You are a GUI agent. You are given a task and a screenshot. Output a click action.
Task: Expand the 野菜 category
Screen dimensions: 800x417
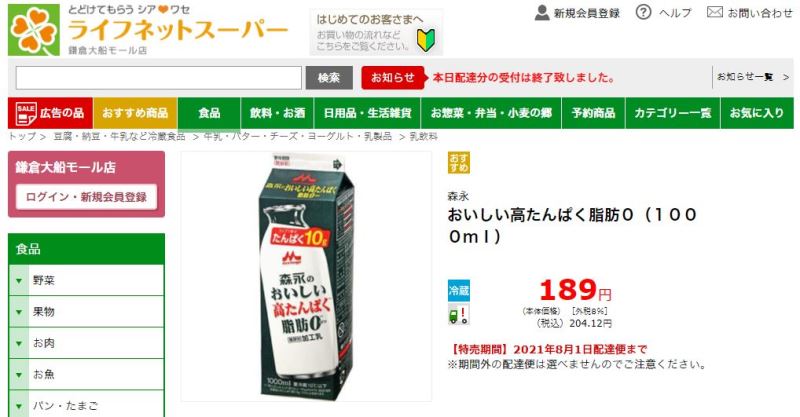pos(86,280)
